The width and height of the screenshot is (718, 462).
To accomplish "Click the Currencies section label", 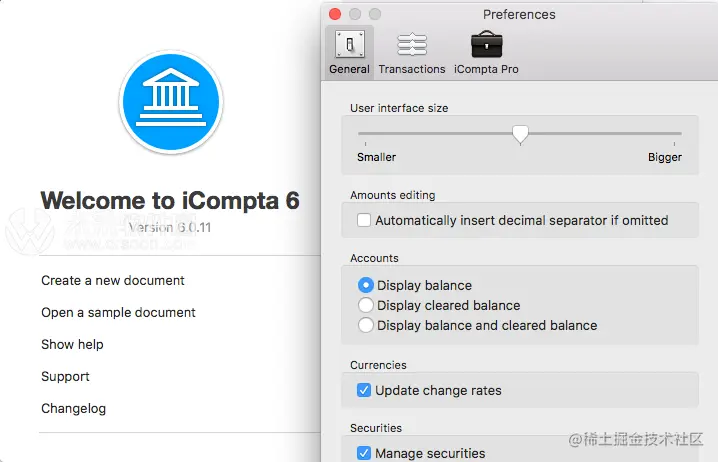I will click(x=378, y=365).
